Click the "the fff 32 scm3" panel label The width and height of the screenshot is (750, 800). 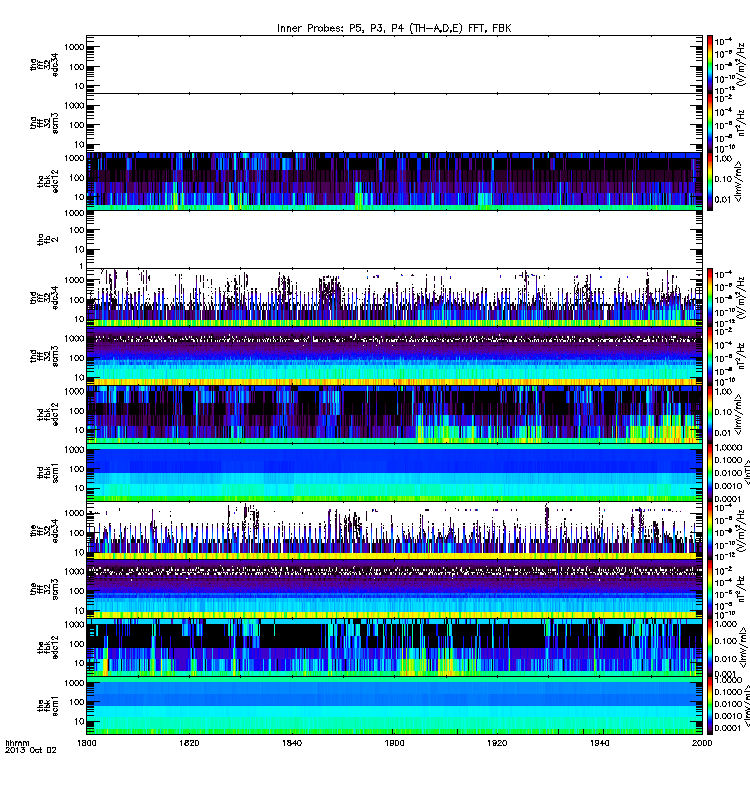[x=44, y=589]
